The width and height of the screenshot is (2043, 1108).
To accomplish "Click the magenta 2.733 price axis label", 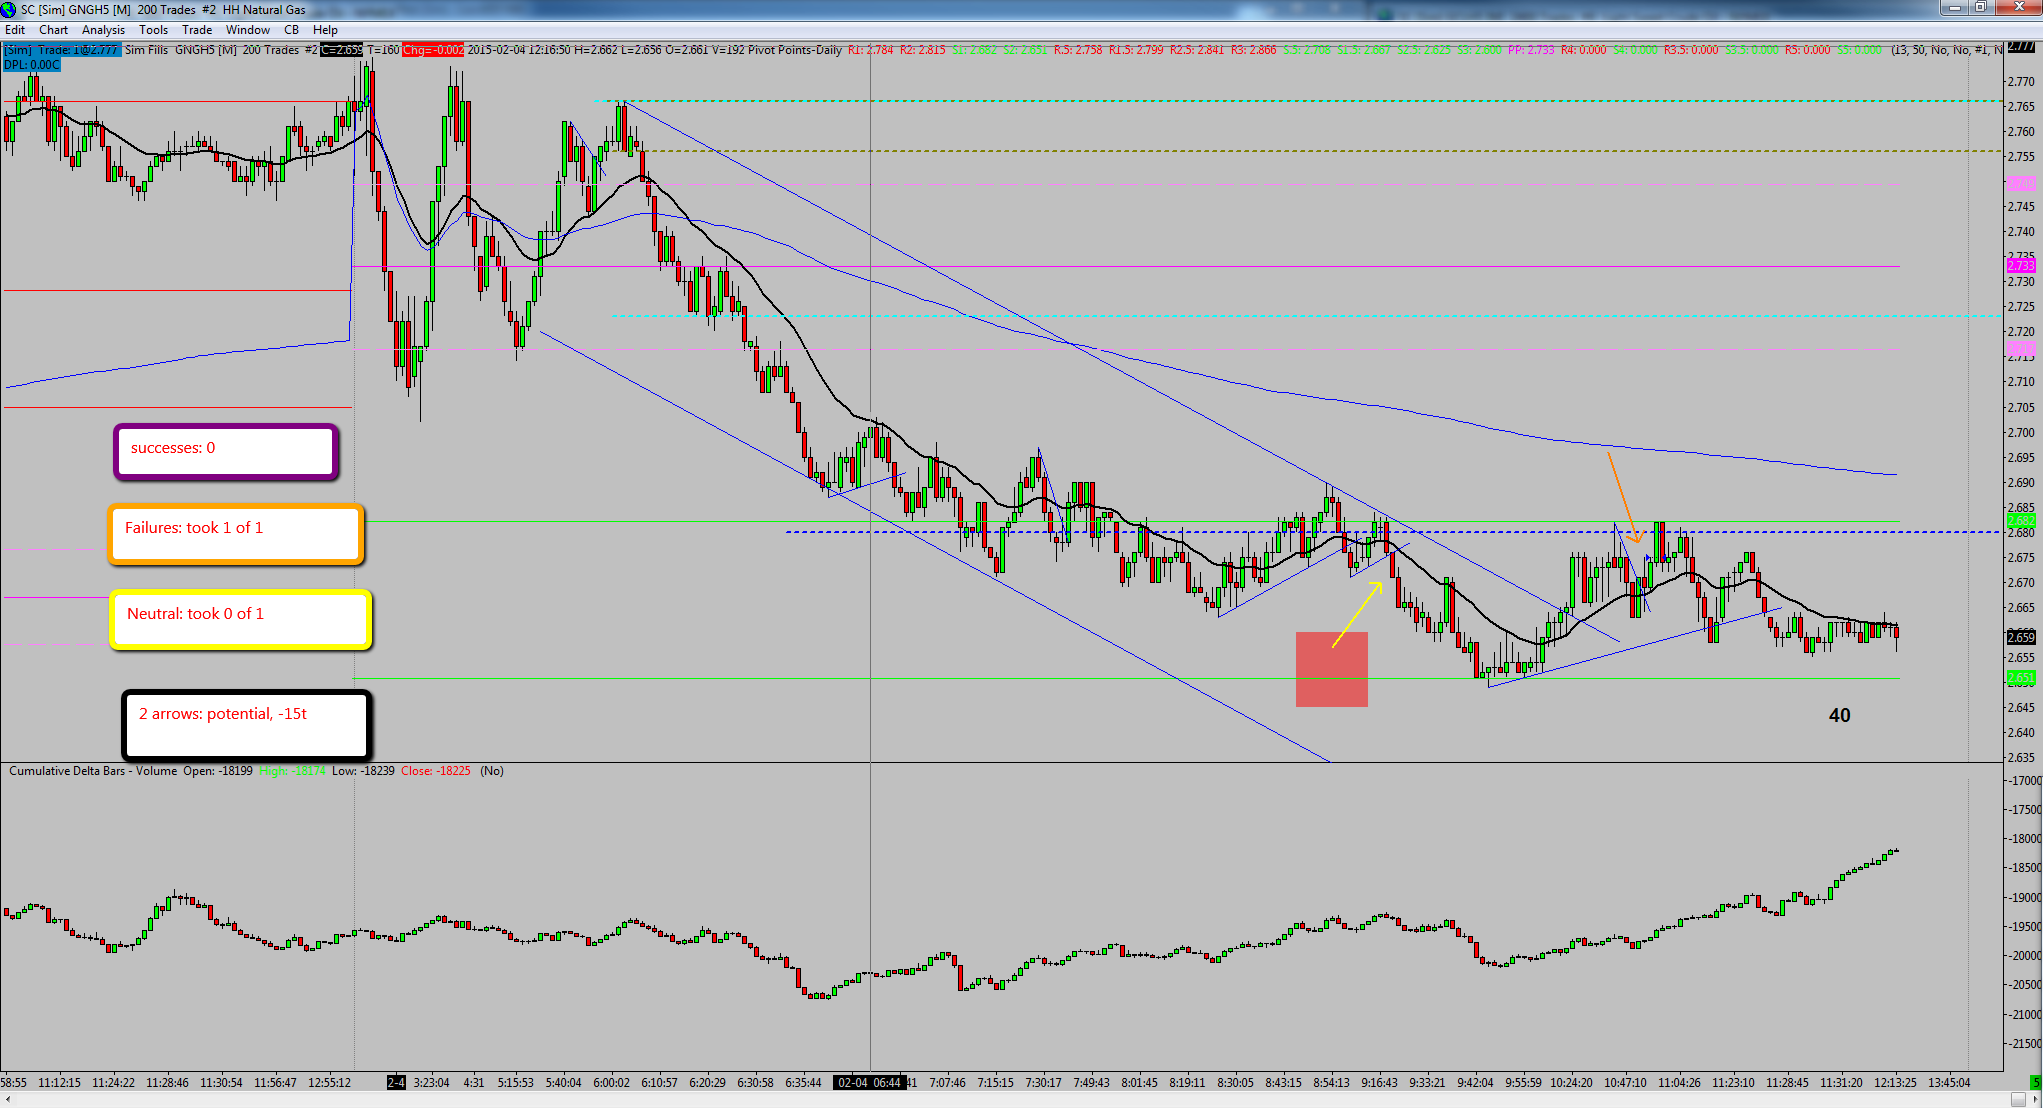I will (x=2021, y=266).
